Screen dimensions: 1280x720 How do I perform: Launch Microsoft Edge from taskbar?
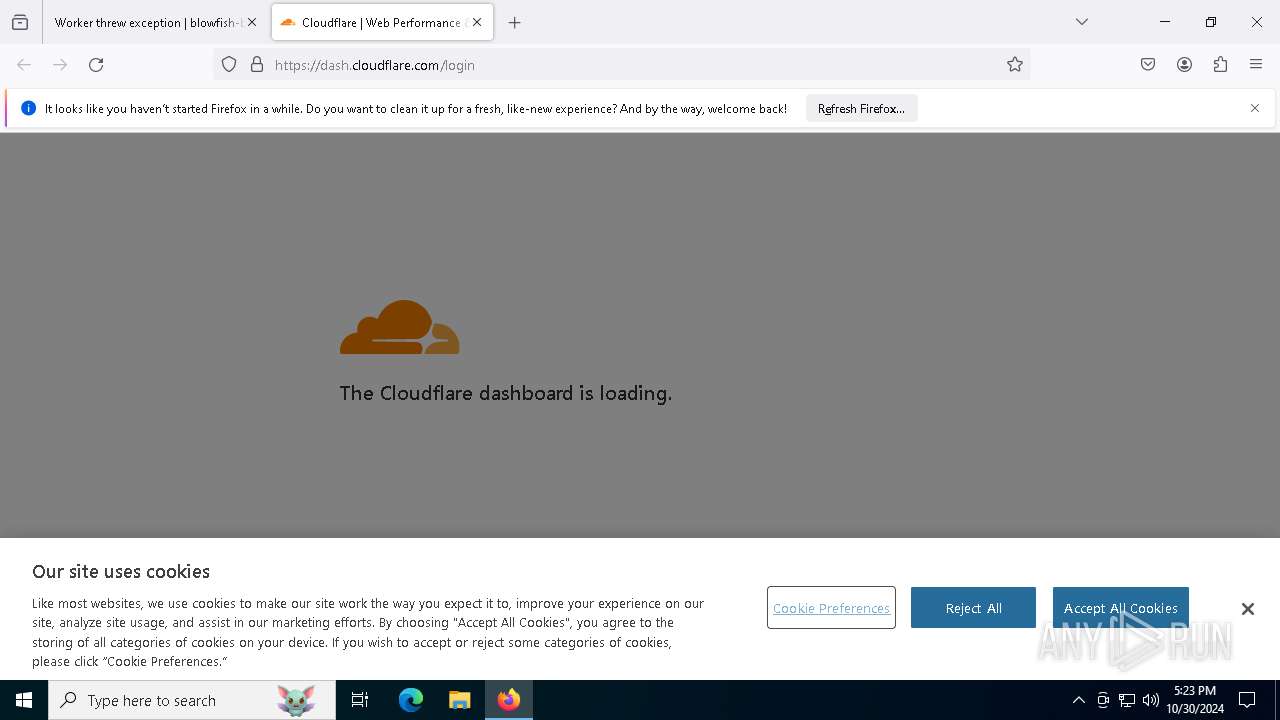(411, 700)
